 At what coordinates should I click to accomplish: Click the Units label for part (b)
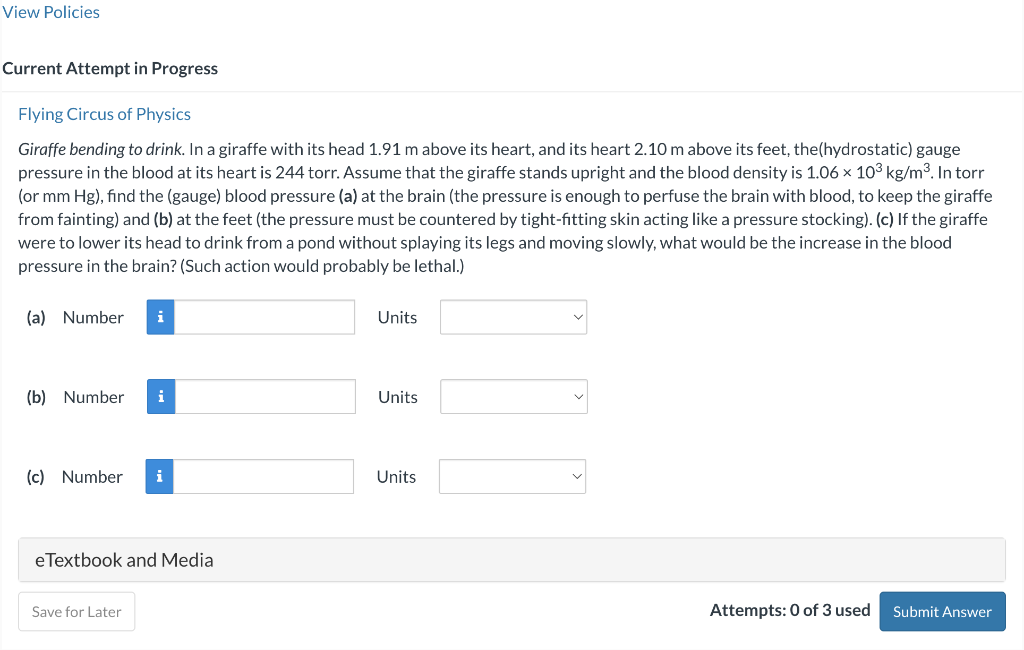pos(397,397)
